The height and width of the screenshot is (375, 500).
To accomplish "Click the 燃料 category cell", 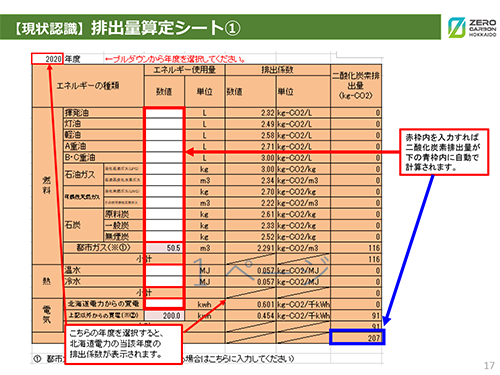I will (x=47, y=186).
